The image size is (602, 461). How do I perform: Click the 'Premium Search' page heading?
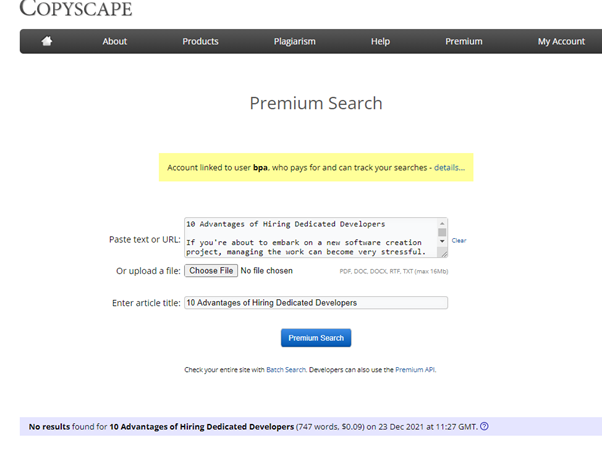(x=316, y=103)
